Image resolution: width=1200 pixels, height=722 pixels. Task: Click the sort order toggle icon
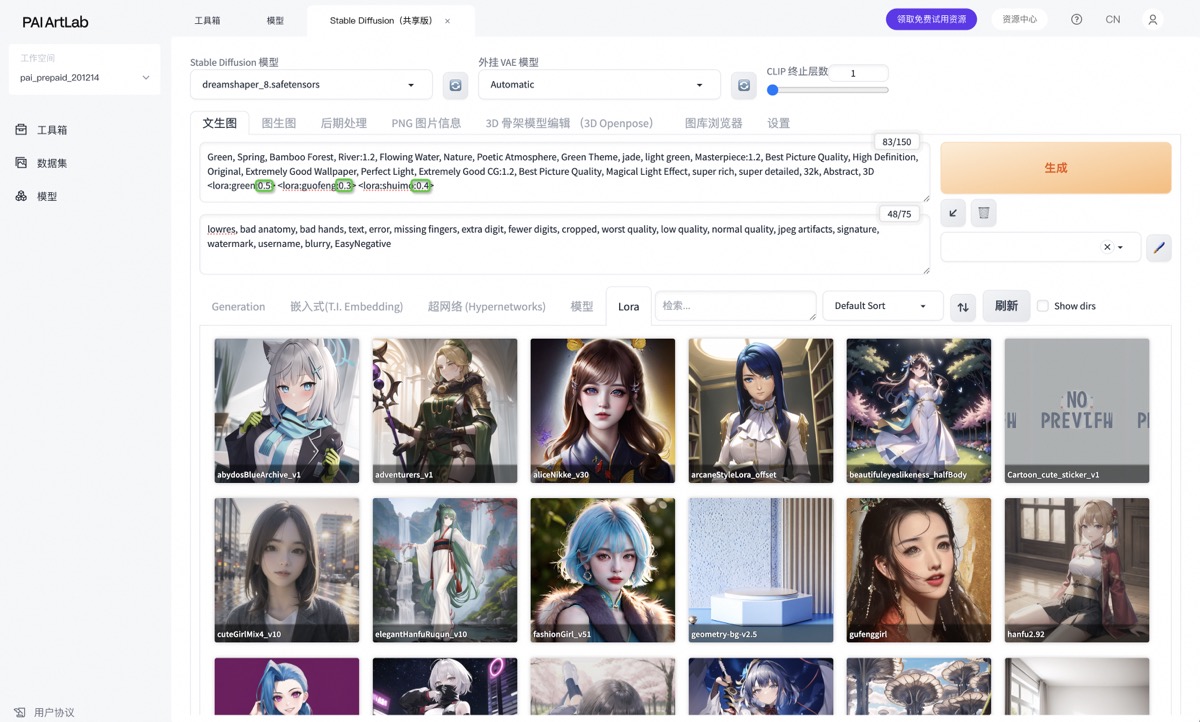point(963,306)
